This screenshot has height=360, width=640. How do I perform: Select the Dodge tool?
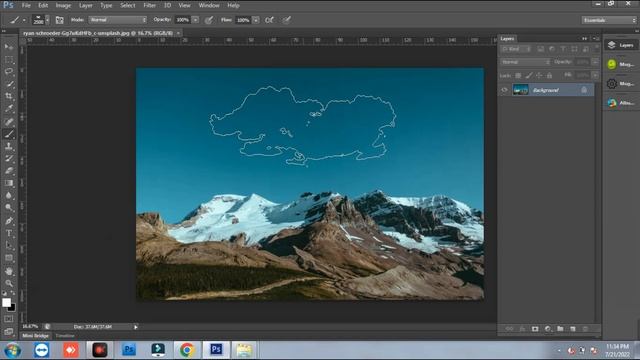click(9, 208)
